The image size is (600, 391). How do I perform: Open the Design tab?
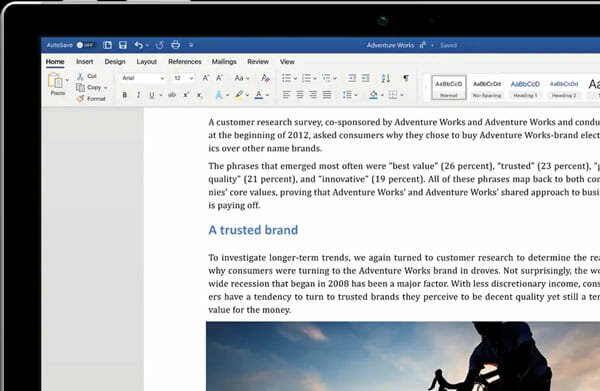click(x=115, y=62)
